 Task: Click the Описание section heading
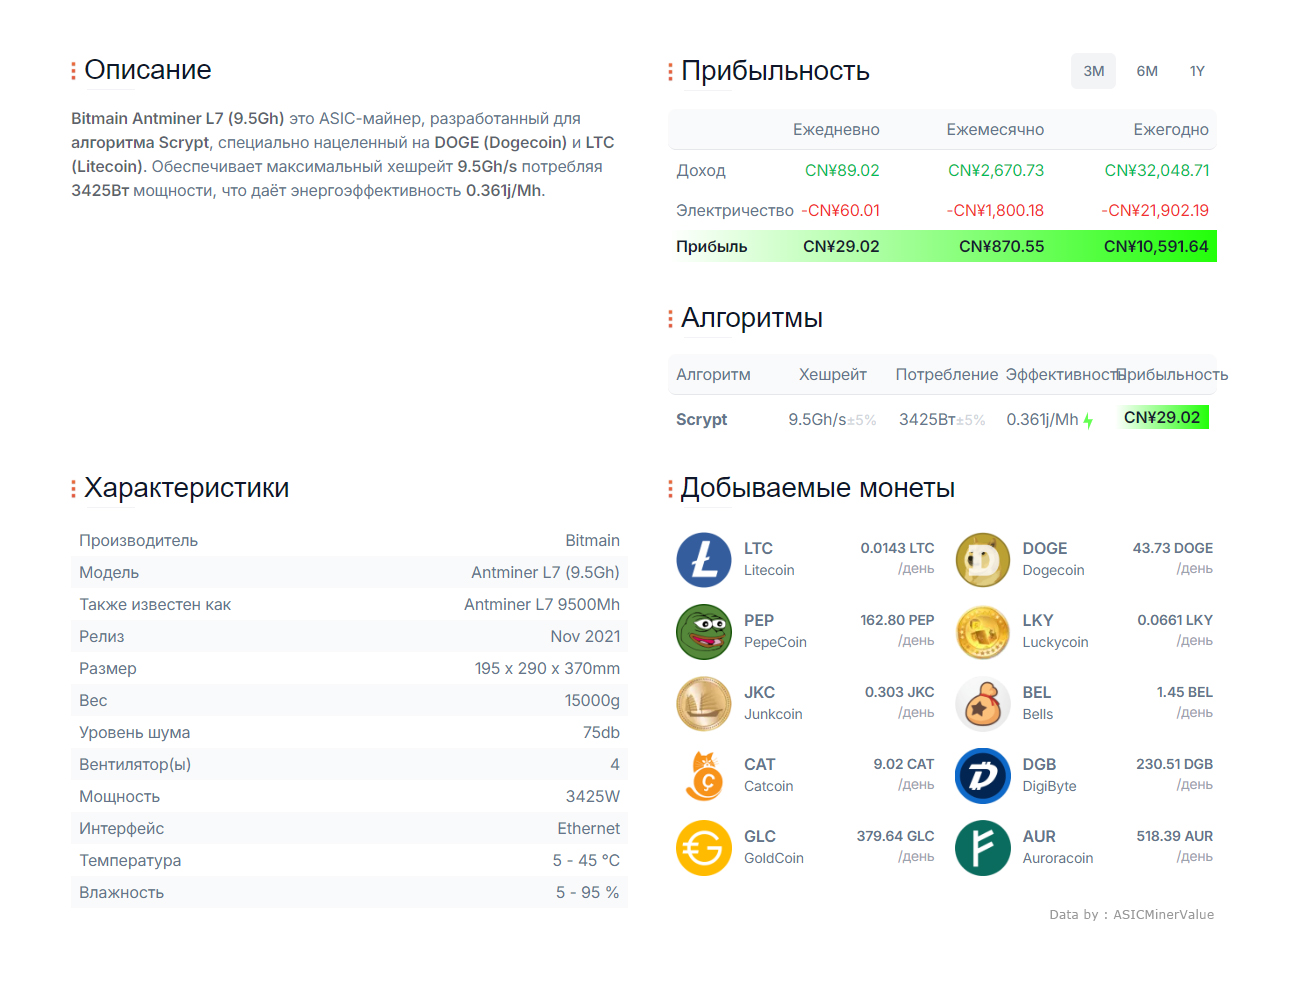(x=148, y=70)
